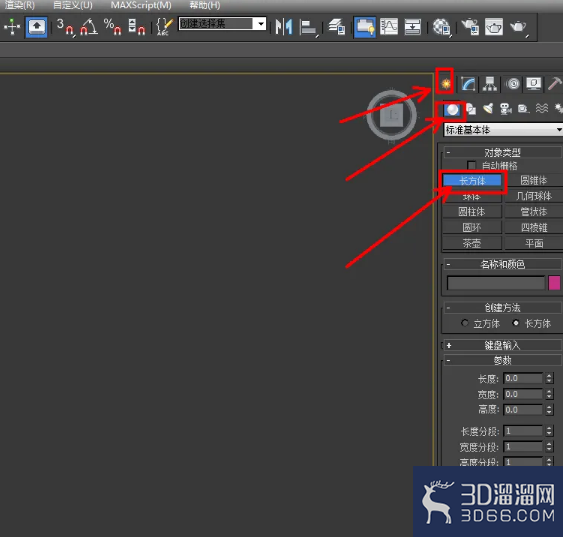Select the Shapes category icon
The image size is (563, 537).
click(x=471, y=109)
